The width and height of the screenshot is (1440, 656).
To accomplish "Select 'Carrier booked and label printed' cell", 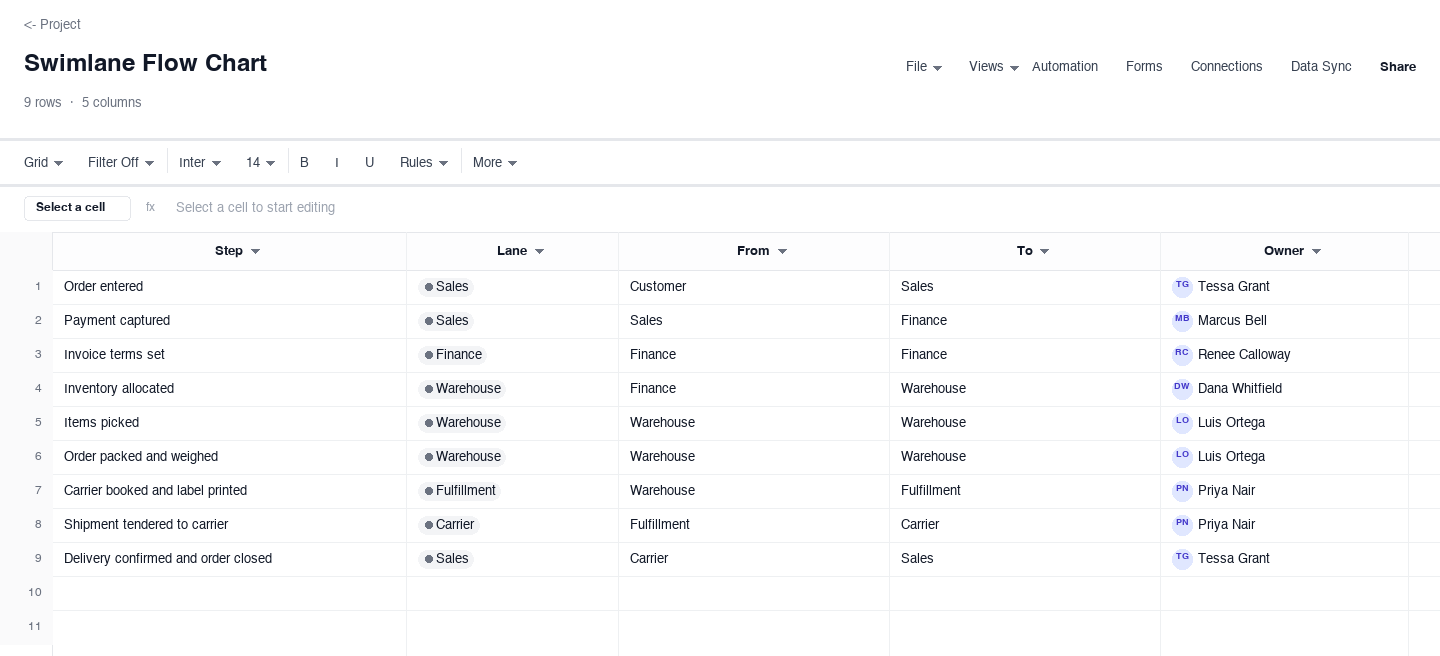I will (229, 491).
